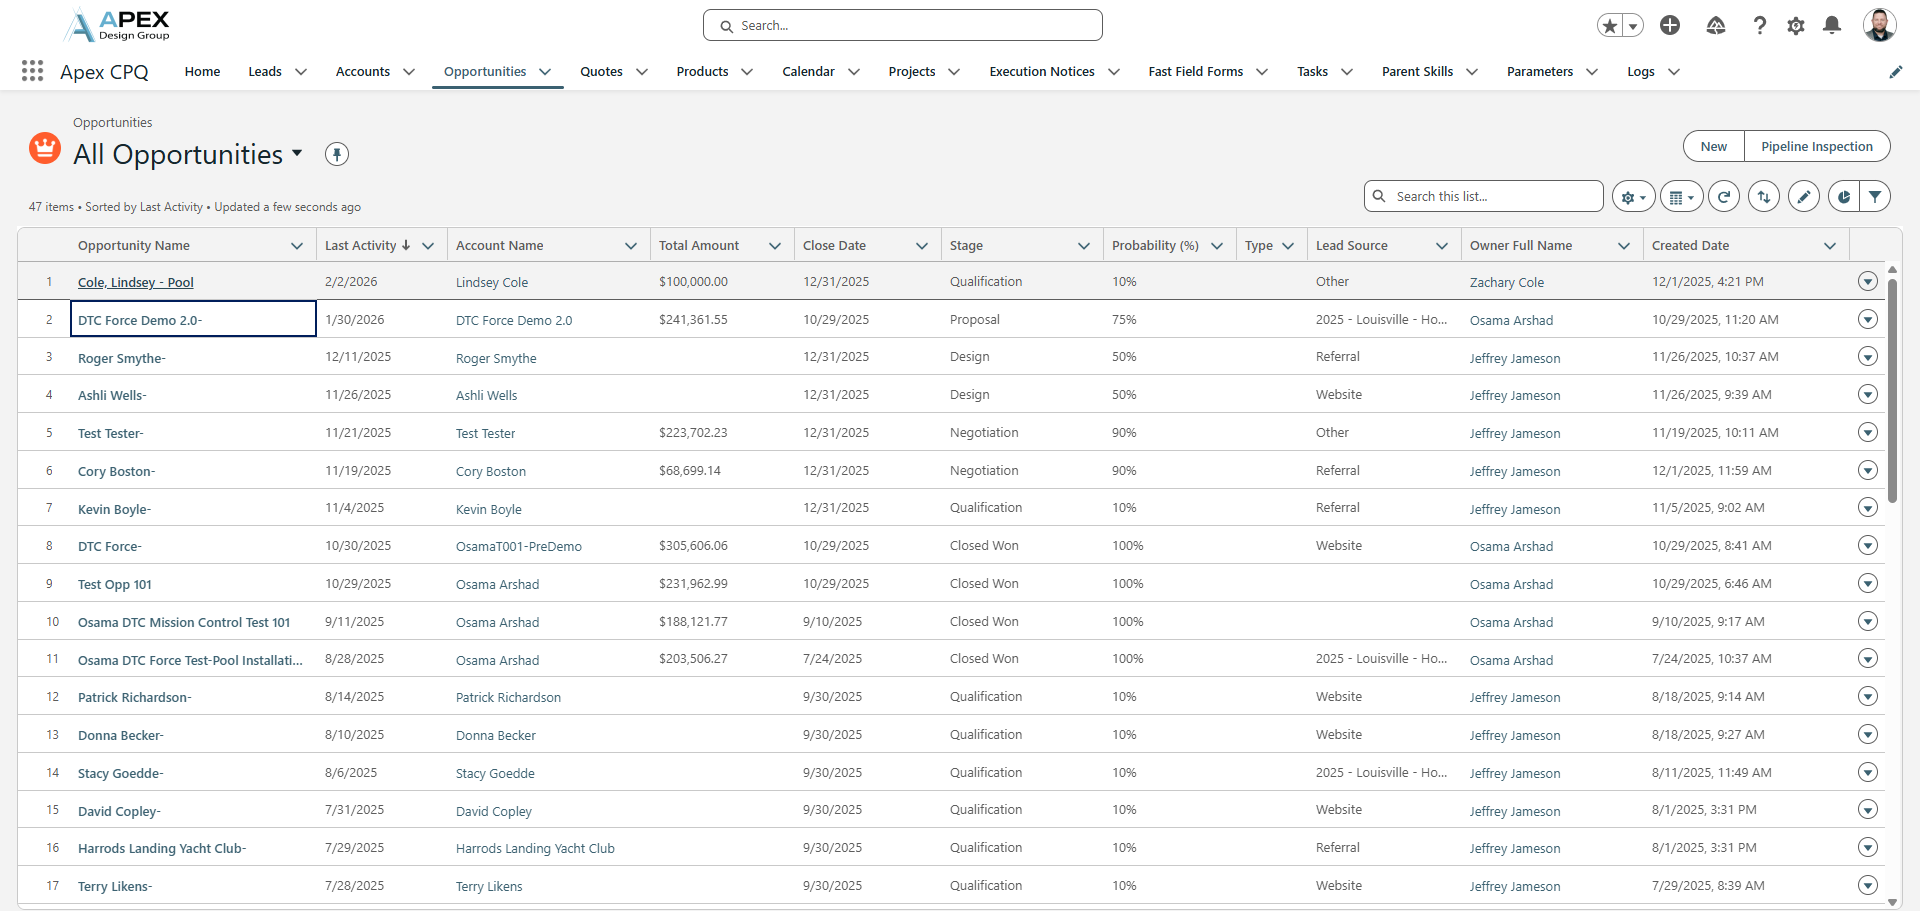Open the Pipeline Inspection view
Image resolution: width=1920 pixels, height=911 pixels.
coord(1816,146)
